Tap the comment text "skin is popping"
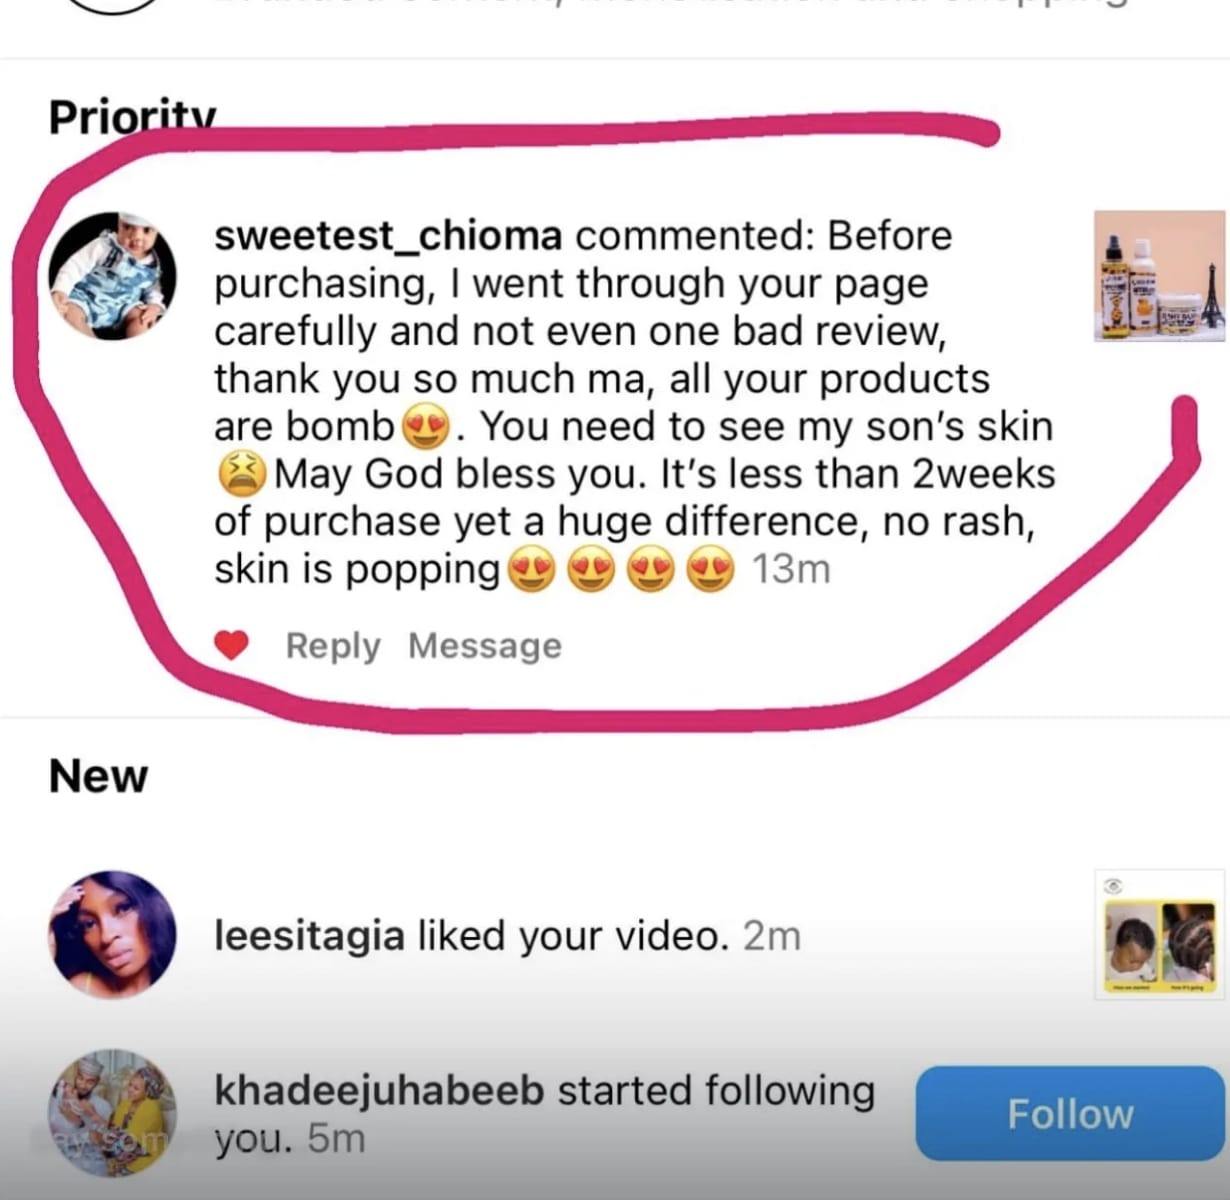Image resolution: width=1230 pixels, height=1200 pixels. click(357, 569)
